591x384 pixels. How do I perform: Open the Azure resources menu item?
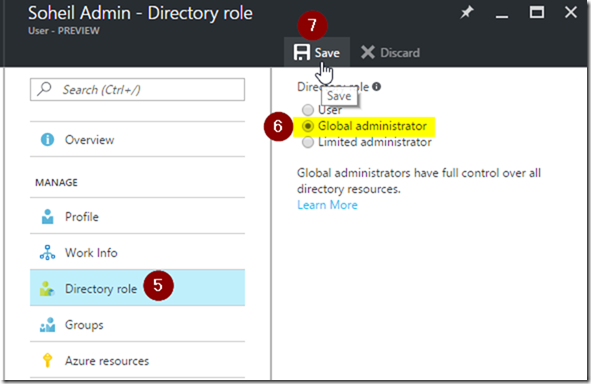[x=137, y=360]
